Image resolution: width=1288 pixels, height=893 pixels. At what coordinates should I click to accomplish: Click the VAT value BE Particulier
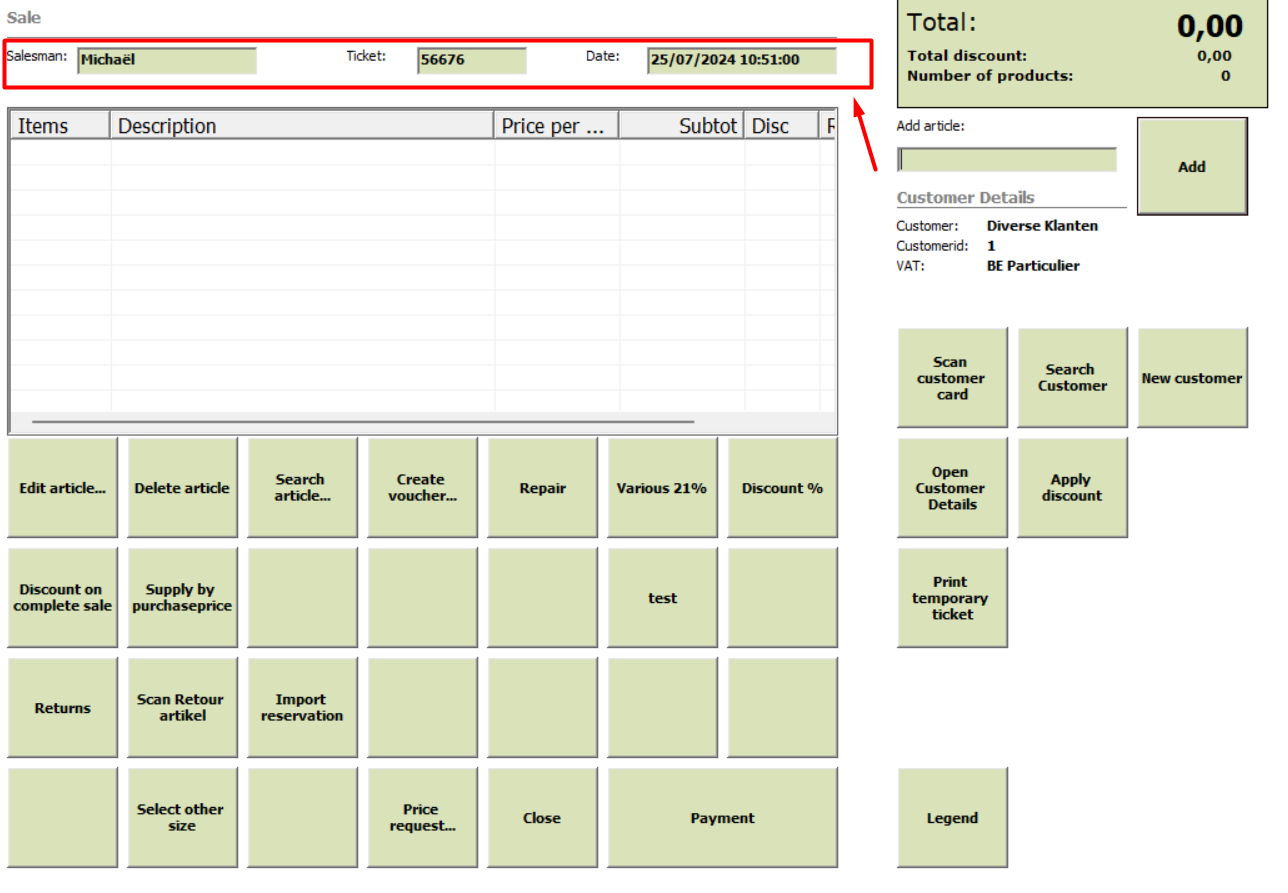coord(1033,266)
